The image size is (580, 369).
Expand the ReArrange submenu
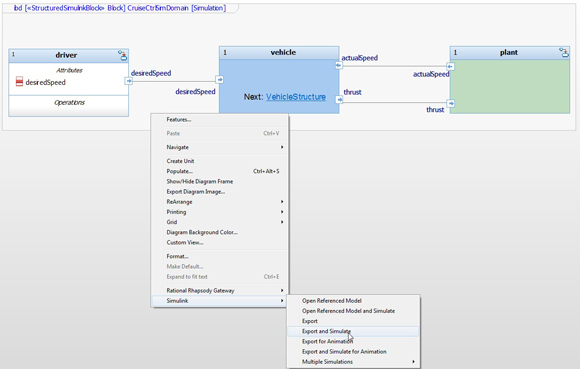point(220,202)
